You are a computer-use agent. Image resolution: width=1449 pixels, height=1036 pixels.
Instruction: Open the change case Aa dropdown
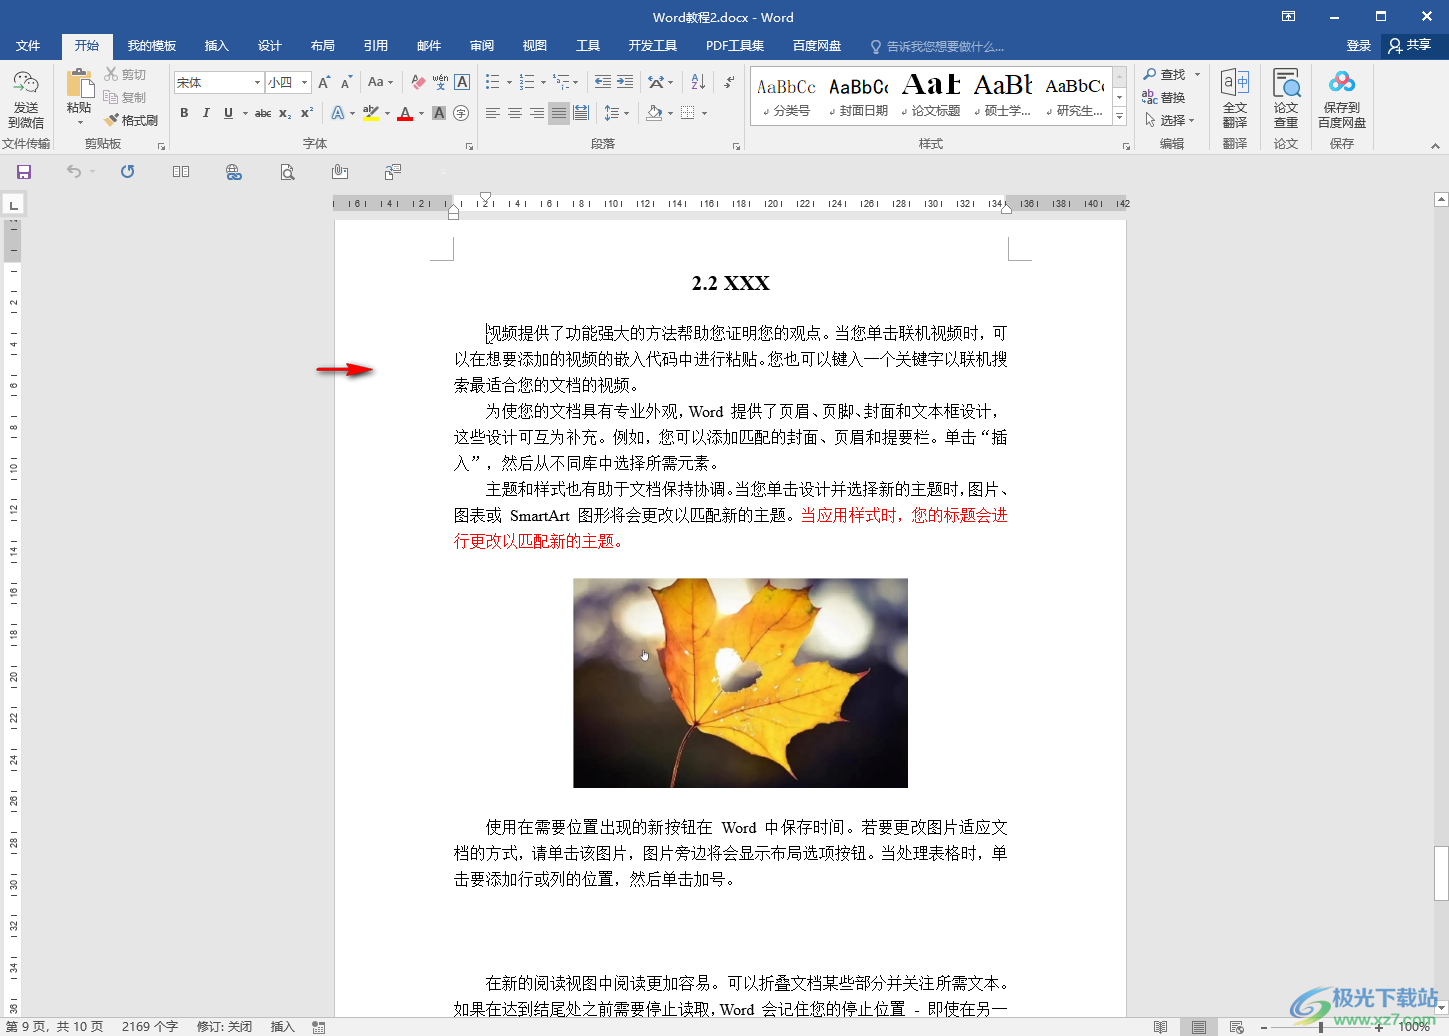pyautogui.click(x=380, y=82)
